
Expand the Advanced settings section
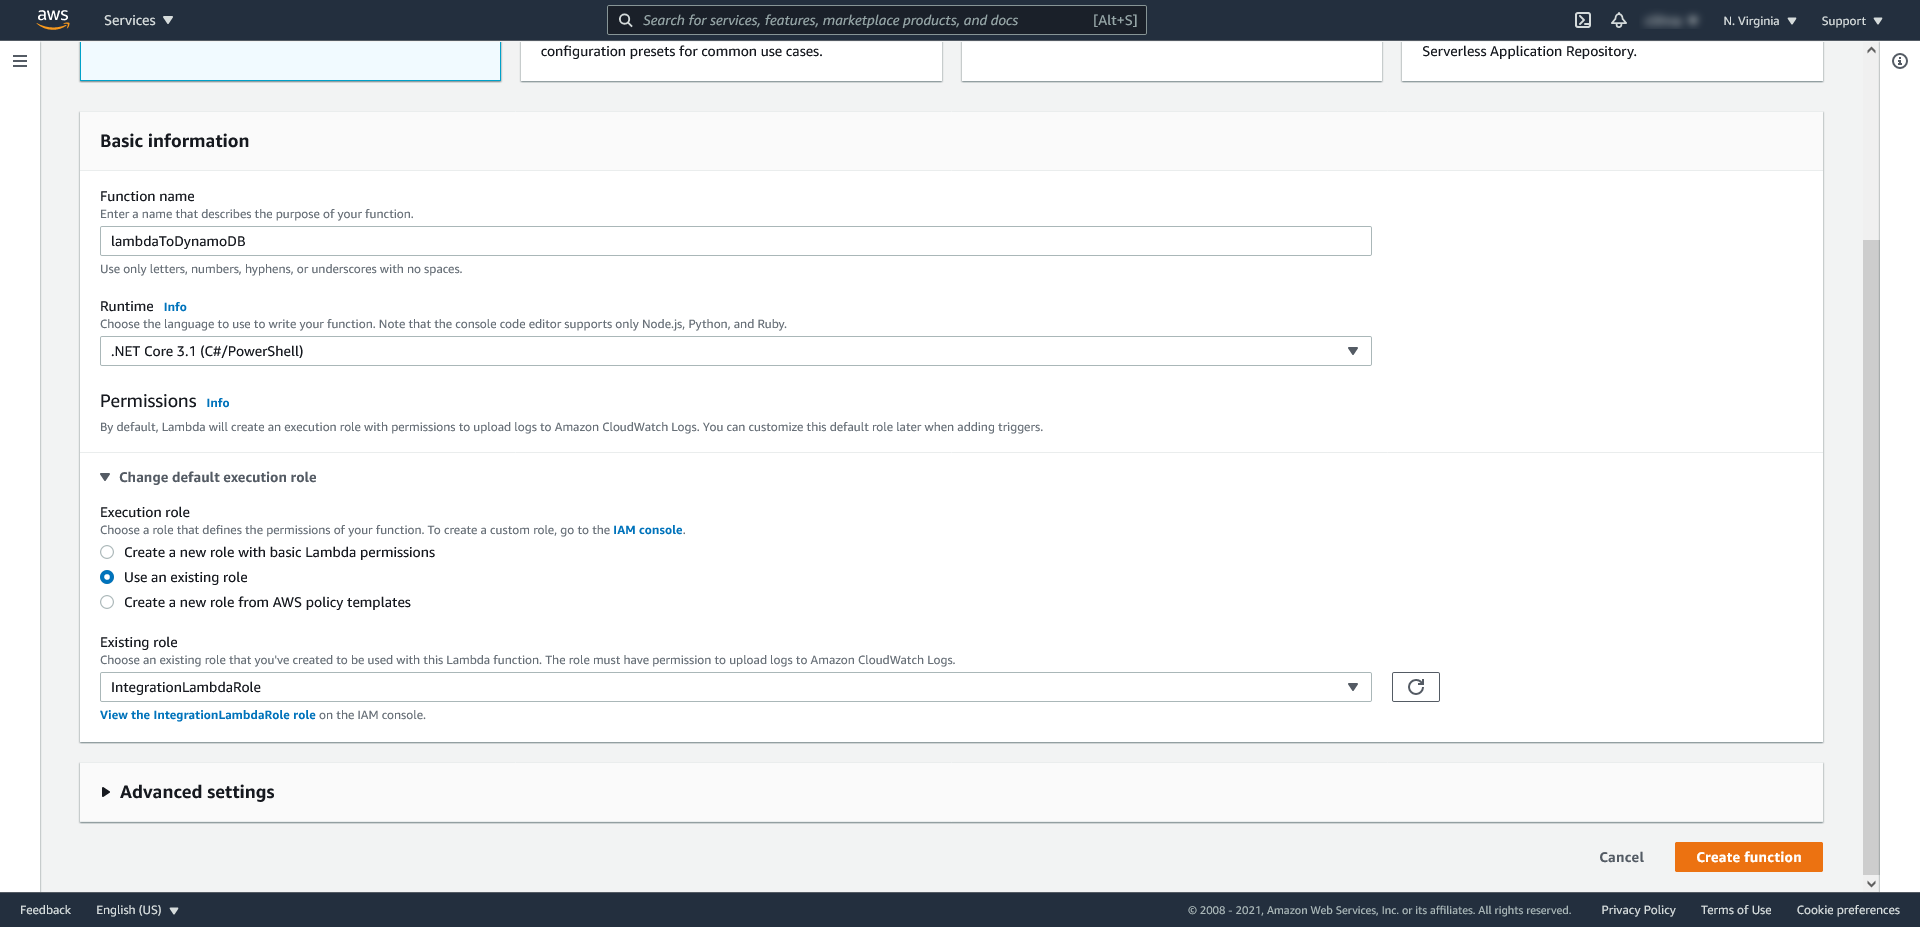pyautogui.click(x=187, y=792)
